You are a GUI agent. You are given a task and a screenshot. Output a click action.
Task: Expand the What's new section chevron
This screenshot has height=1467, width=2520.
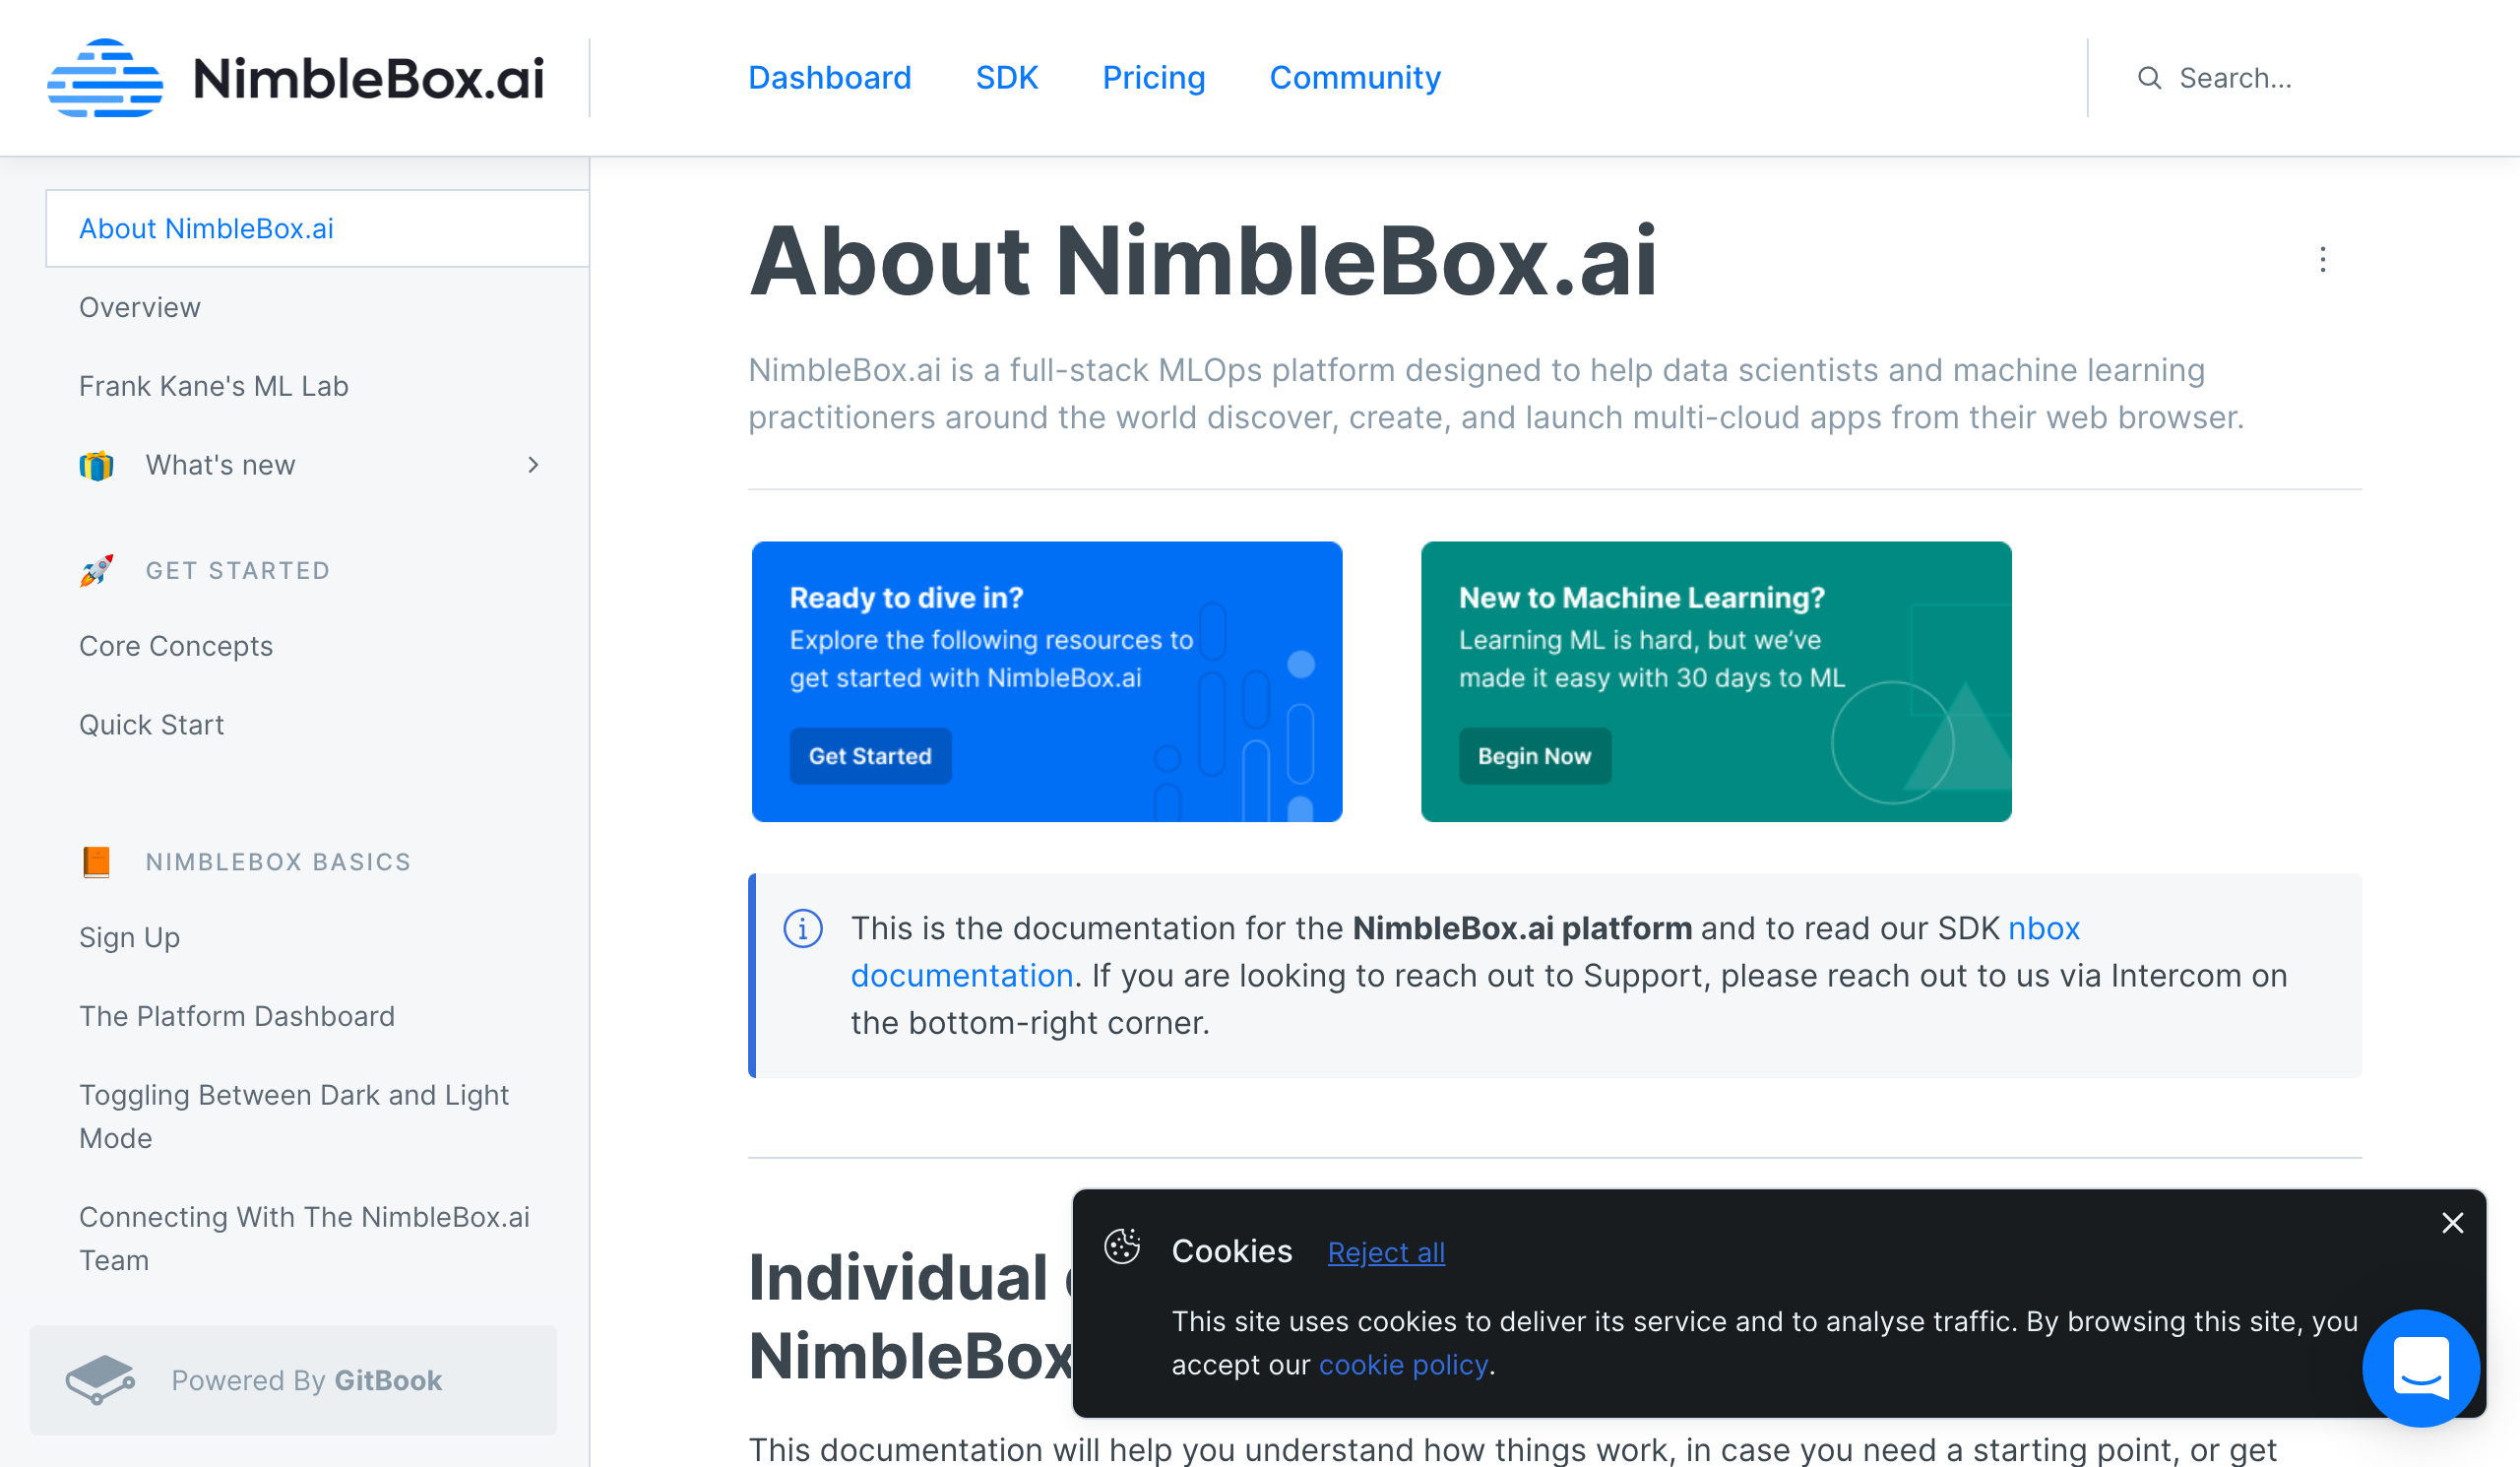coord(533,465)
